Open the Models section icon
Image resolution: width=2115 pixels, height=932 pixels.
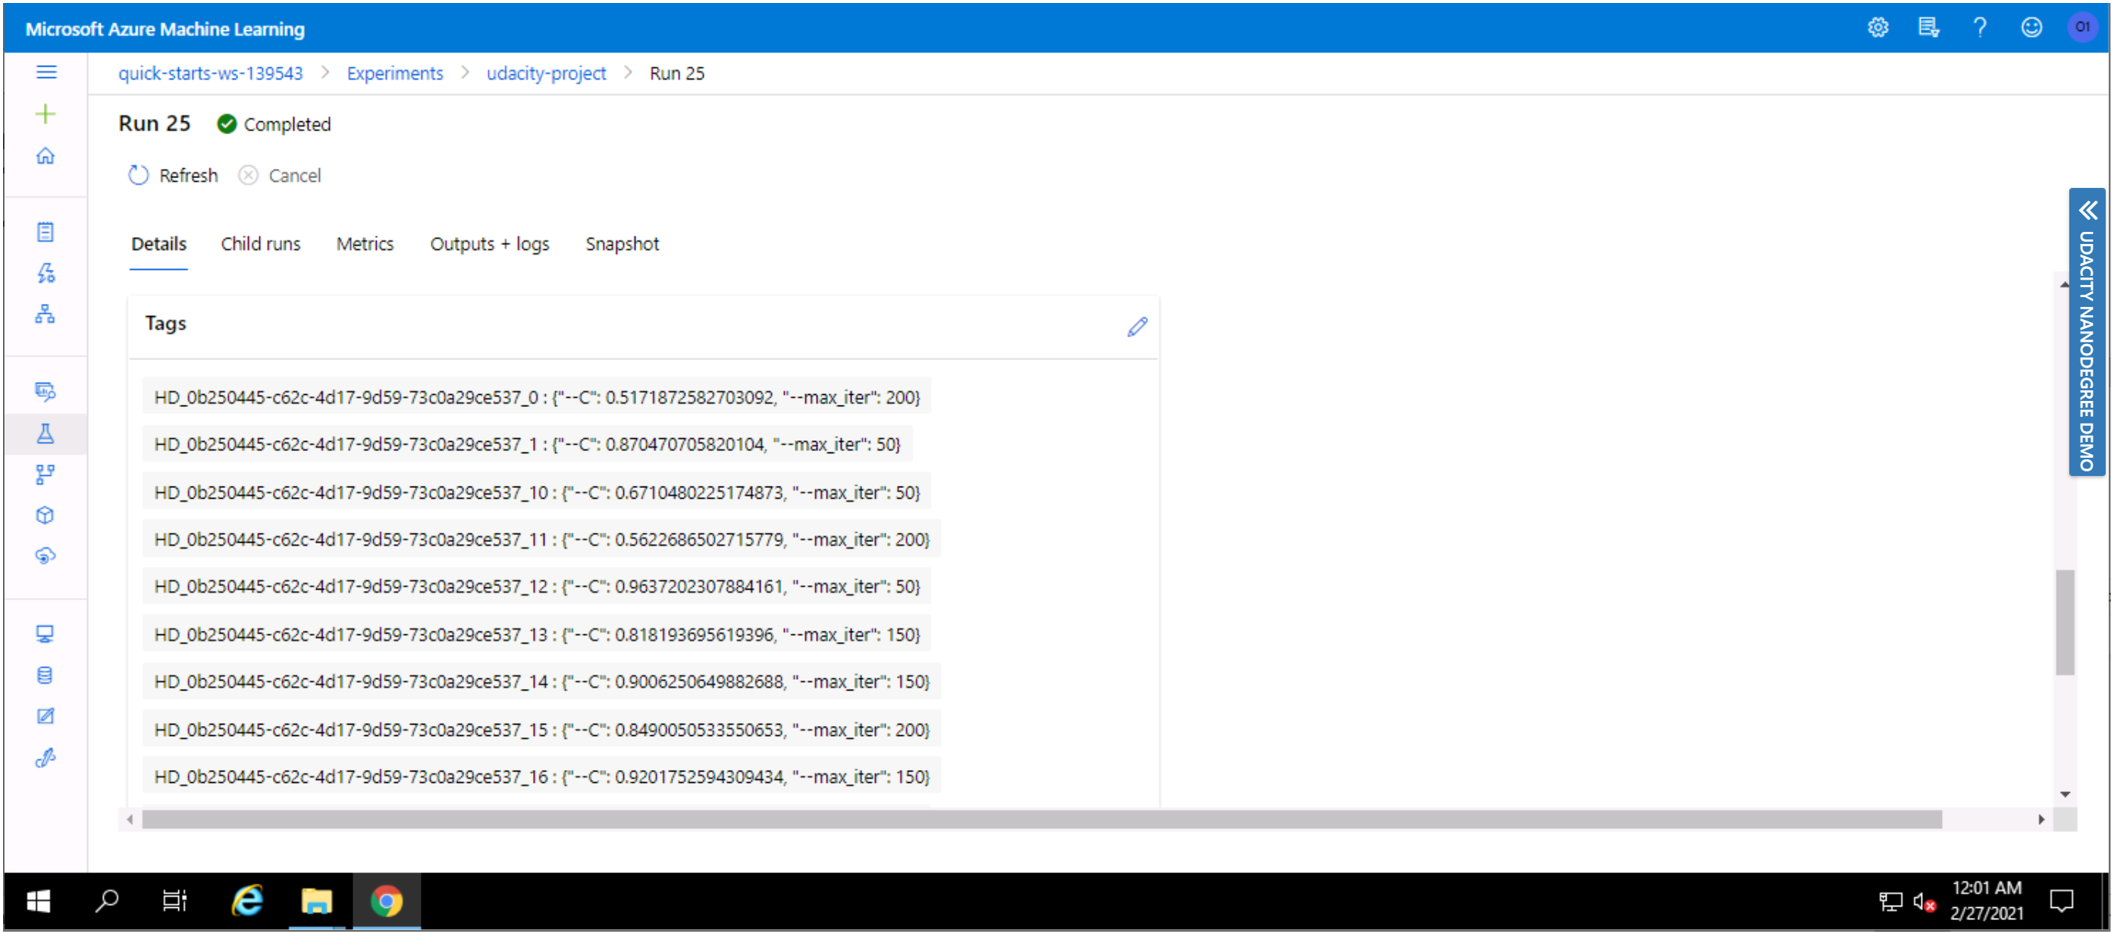click(x=46, y=514)
